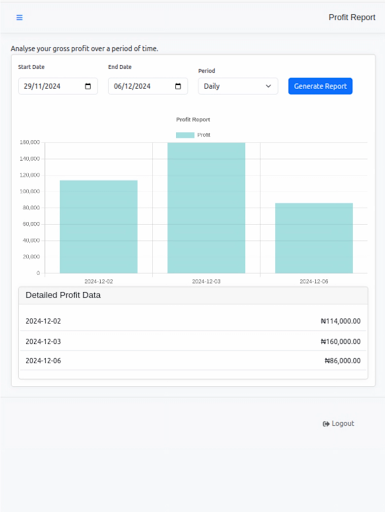Click the ₦160,000.00 profit value
This screenshot has height=512, width=385.
(x=341, y=341)
